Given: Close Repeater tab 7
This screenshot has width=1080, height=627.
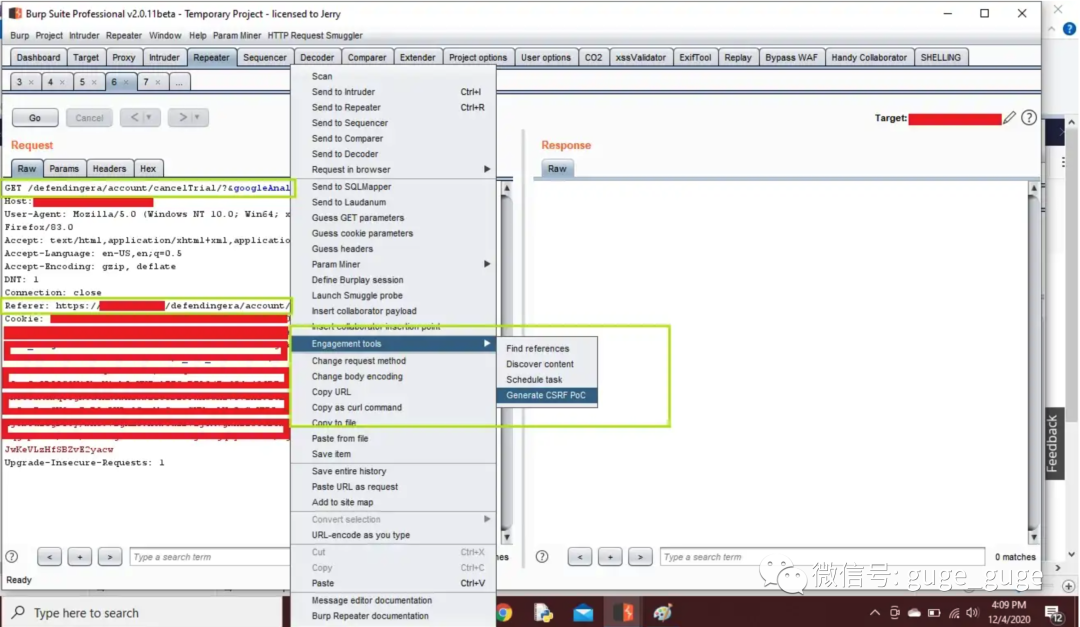Looking at the screenshot, I should coord(158,83).
